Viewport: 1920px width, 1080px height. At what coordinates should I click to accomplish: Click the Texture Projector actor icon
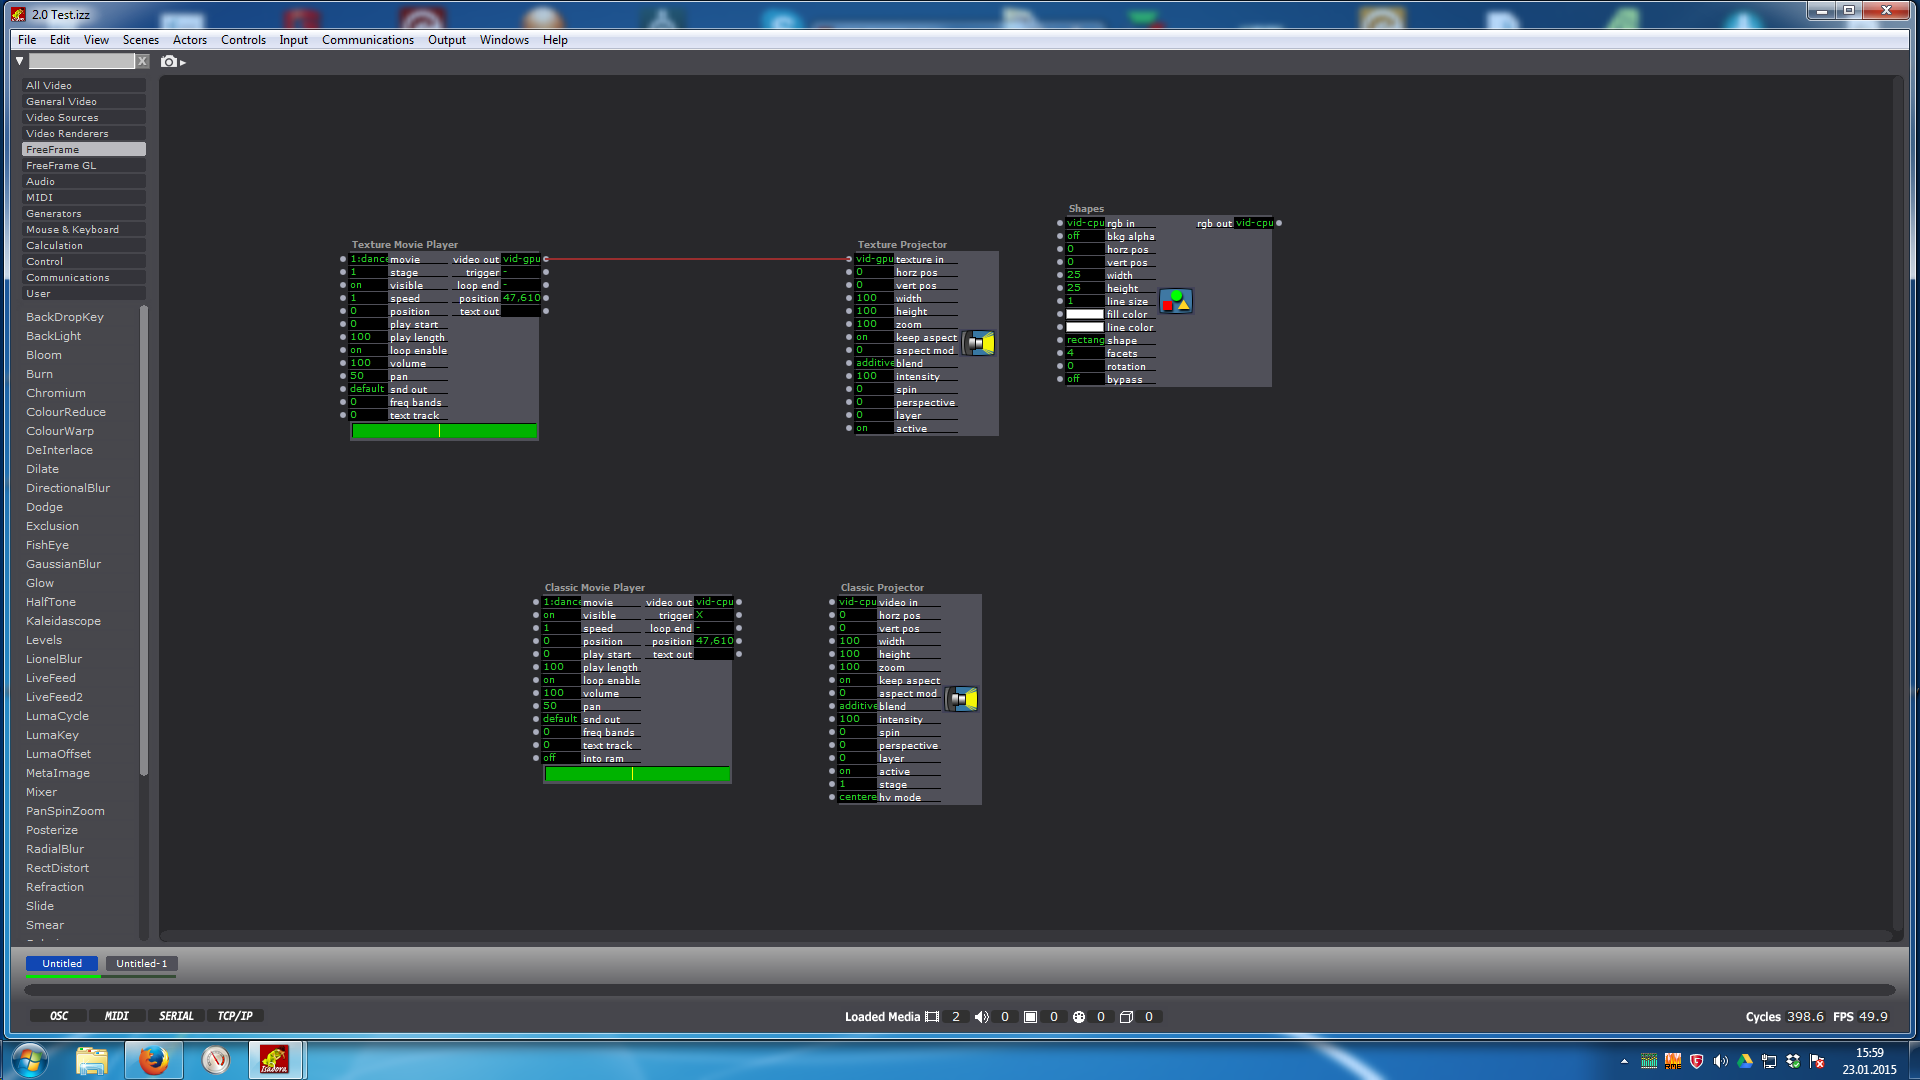pos(980,343)
